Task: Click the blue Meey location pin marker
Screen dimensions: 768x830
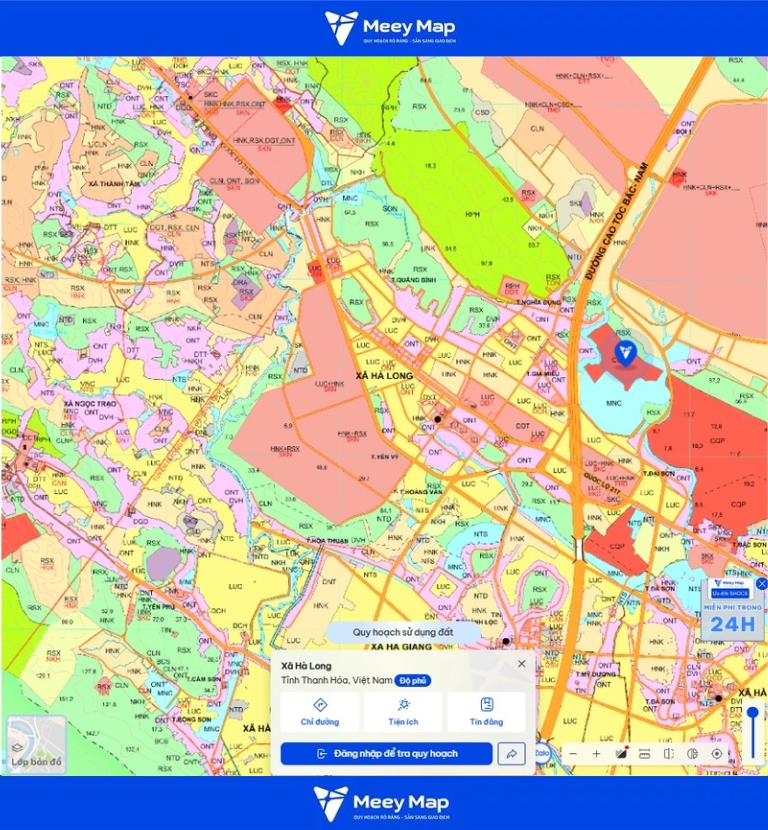Action: click(626, 354)
